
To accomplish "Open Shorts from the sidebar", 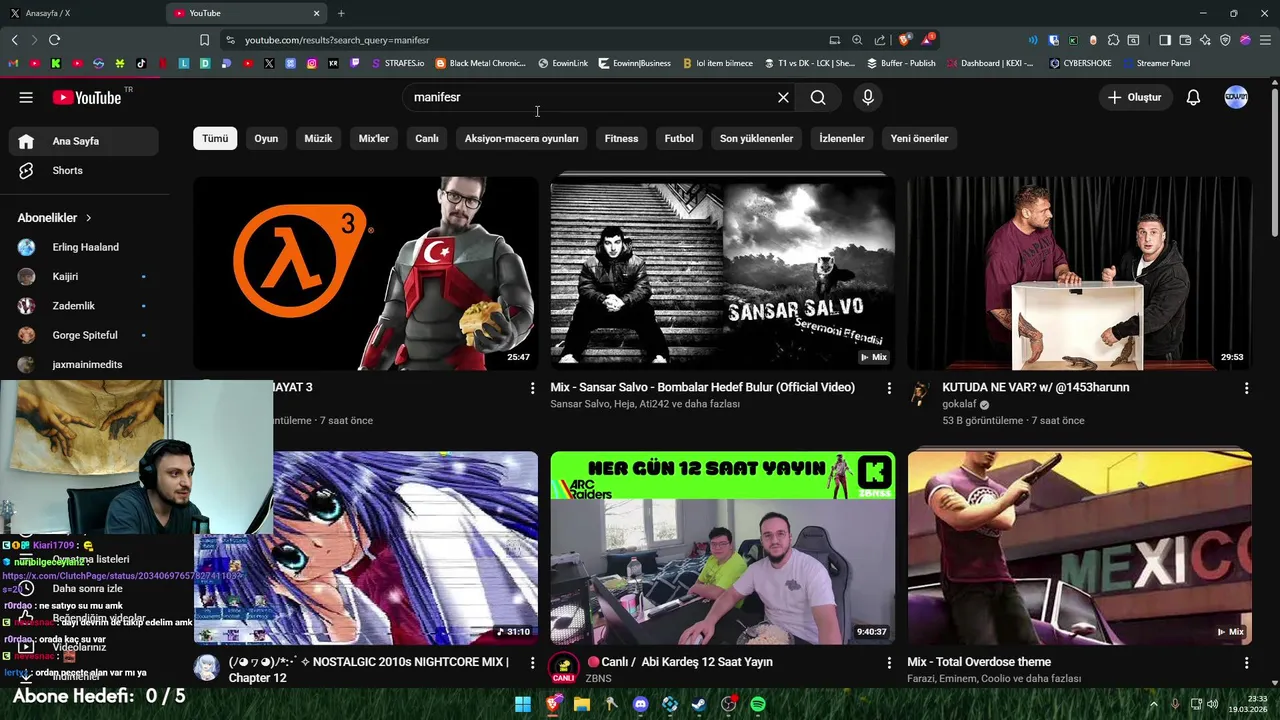I will (x=84, y=170).
